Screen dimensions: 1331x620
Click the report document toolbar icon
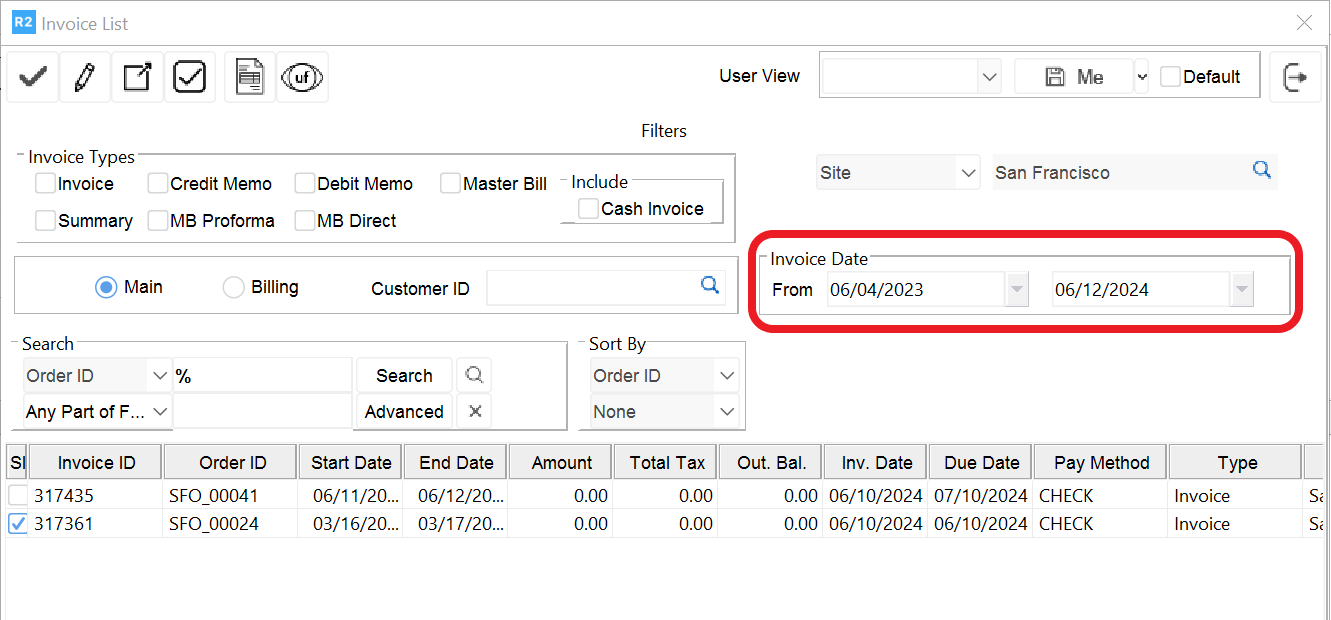[x=249, y=77]
